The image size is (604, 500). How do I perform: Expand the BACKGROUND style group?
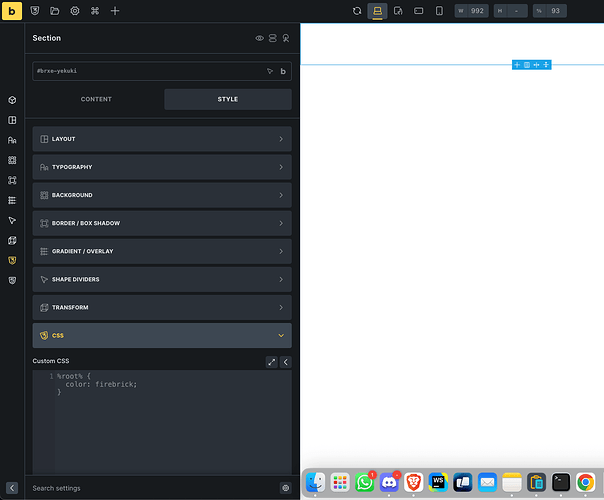tap(162, 195)
